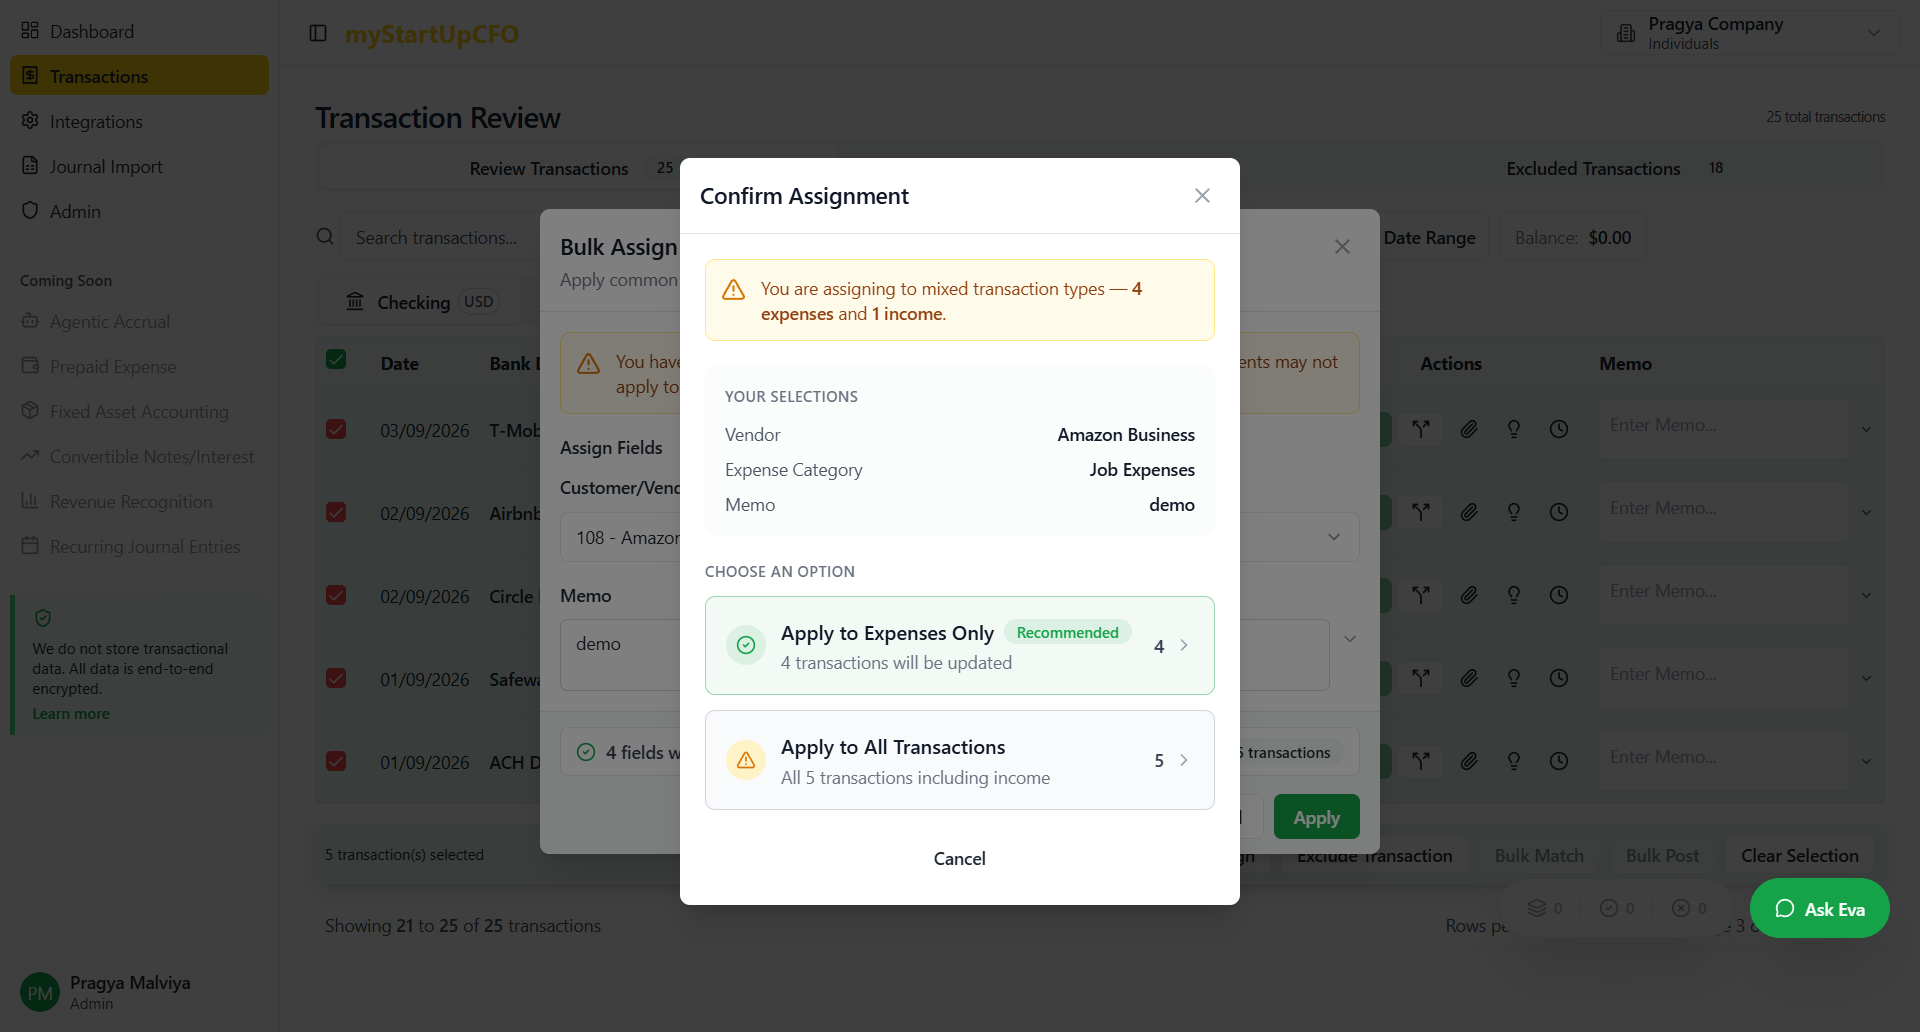
Task: Click Cancel in Confirm Assignment dialog
Action: coord(959,858)
